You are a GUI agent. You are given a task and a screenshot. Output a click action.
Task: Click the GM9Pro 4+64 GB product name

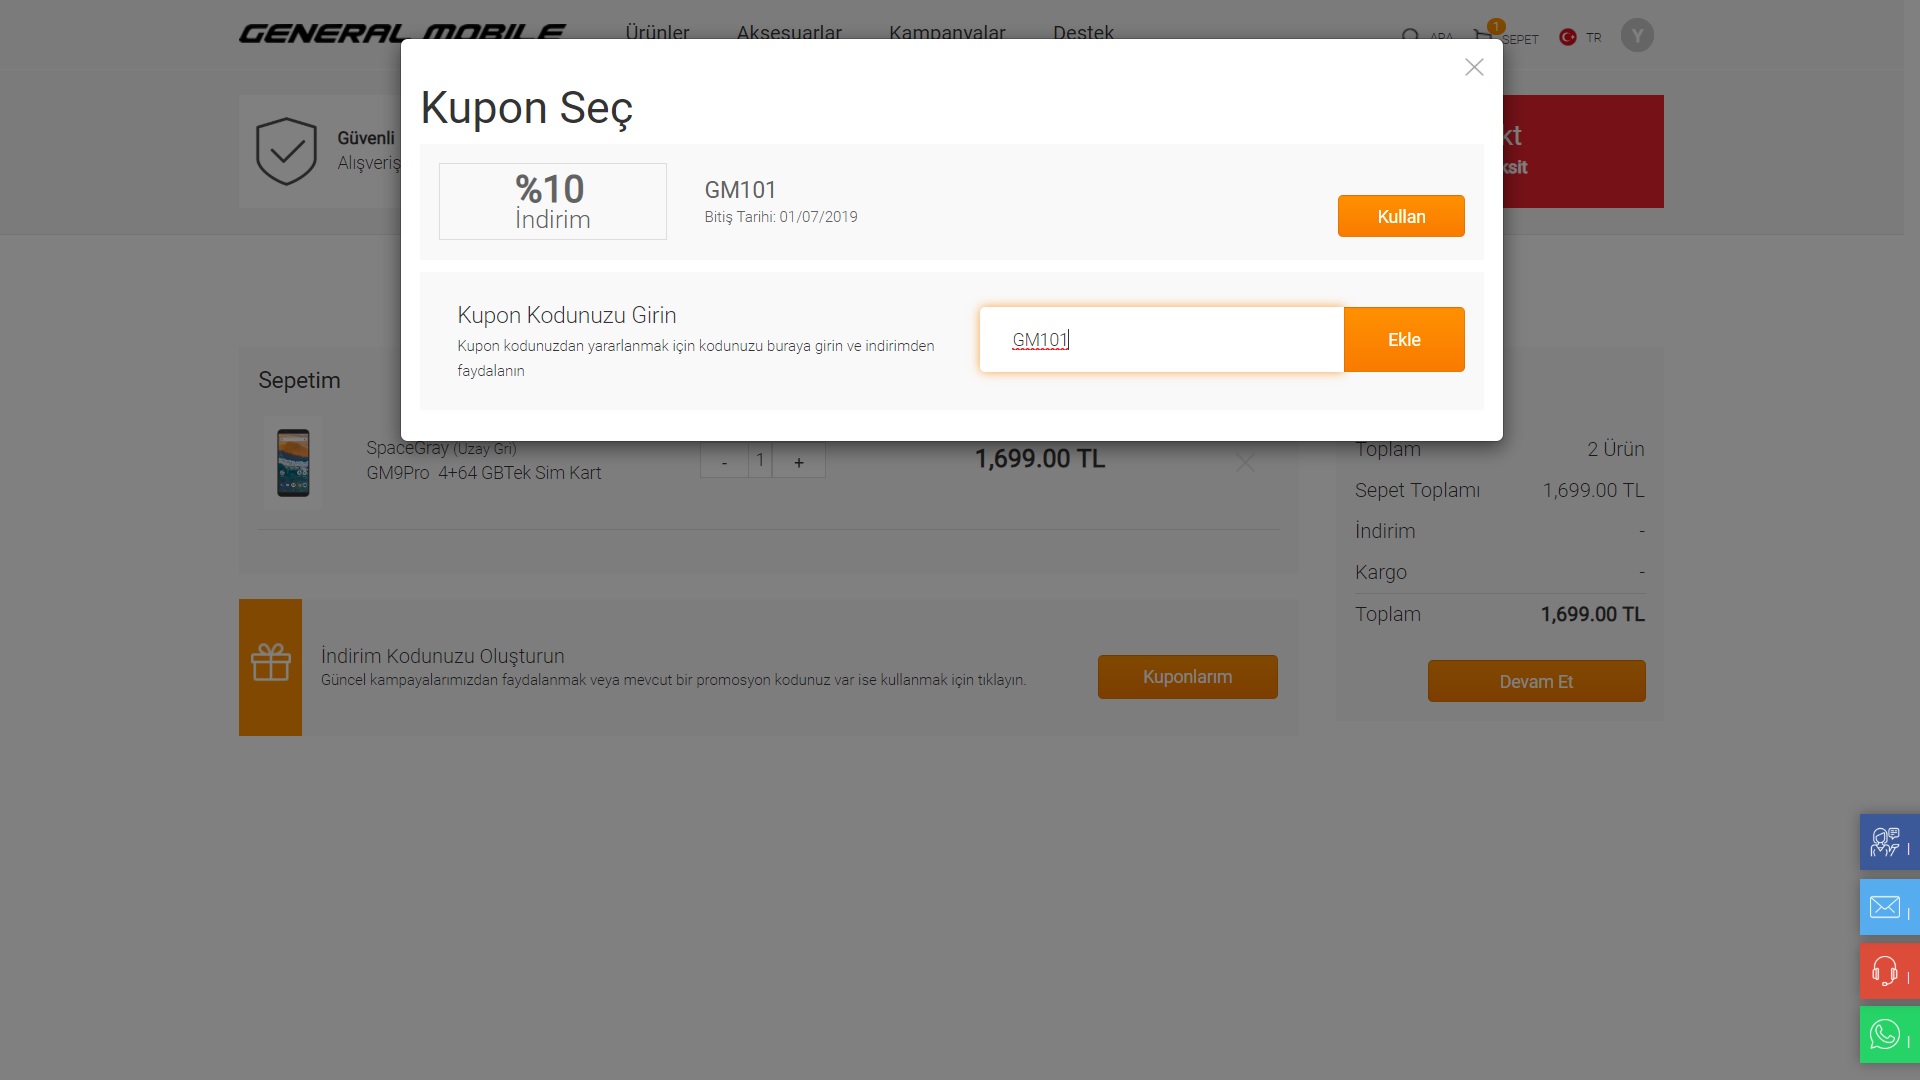click(484, 473)
